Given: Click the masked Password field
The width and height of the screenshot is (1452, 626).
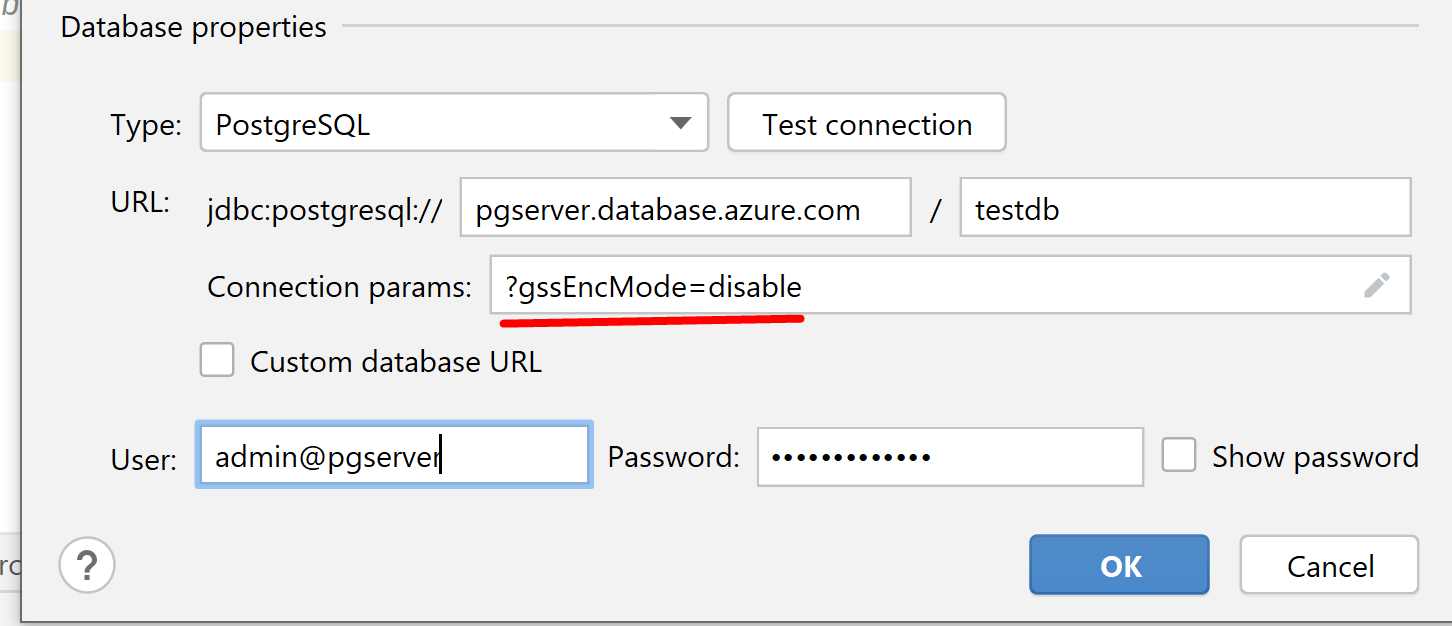Looking at the screenshot, I should point(950,457).
